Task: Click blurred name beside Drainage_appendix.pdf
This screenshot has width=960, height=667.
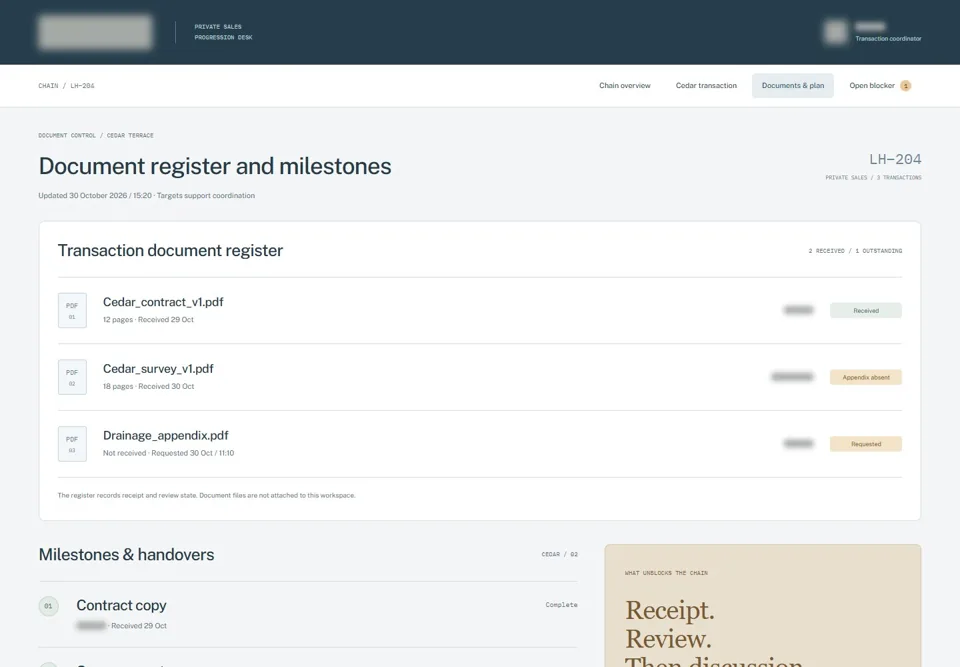Action: 799,443
